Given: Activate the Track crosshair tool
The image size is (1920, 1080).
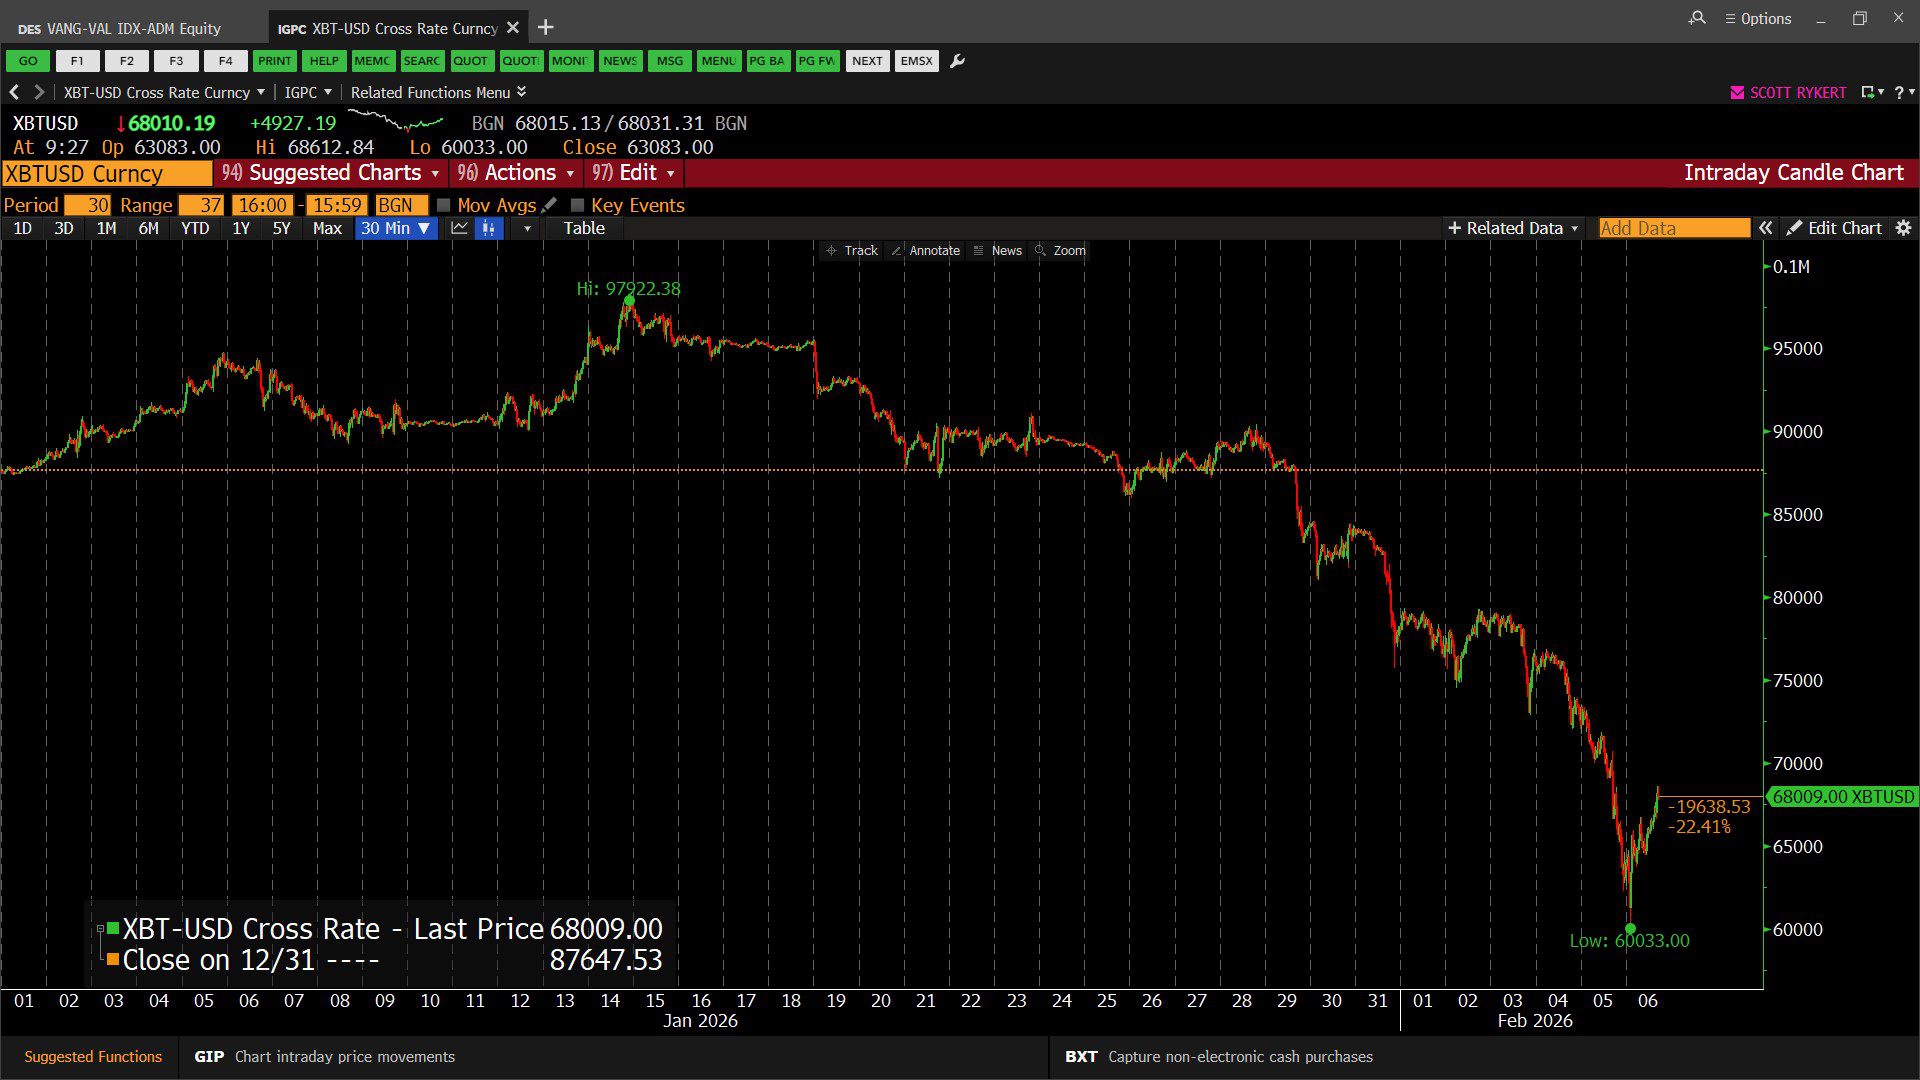Looking at the screenshot, I should pyautogui.click(x=851, y=250).
